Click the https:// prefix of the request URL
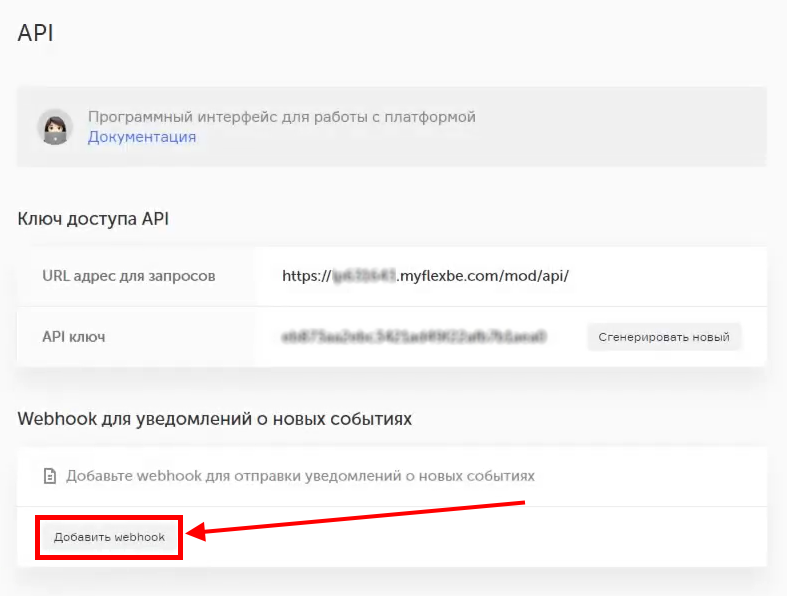 click(306, 275)
